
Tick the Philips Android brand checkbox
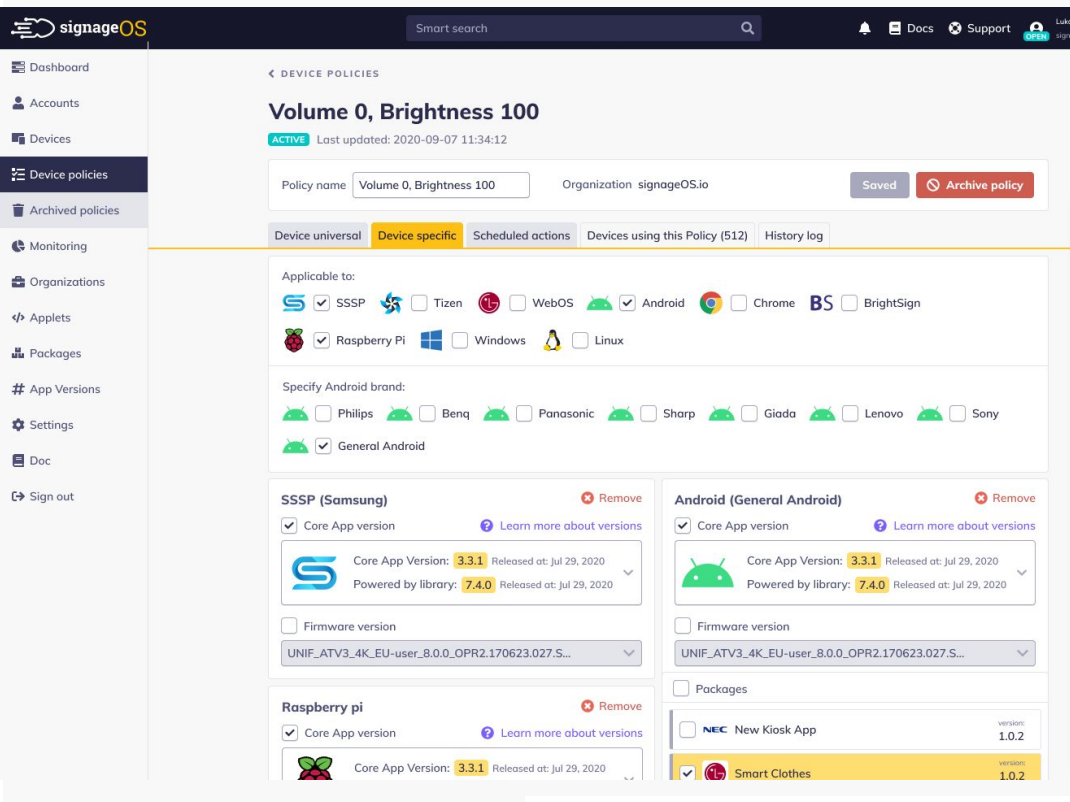pyautogui.click(x=324, y=413)
